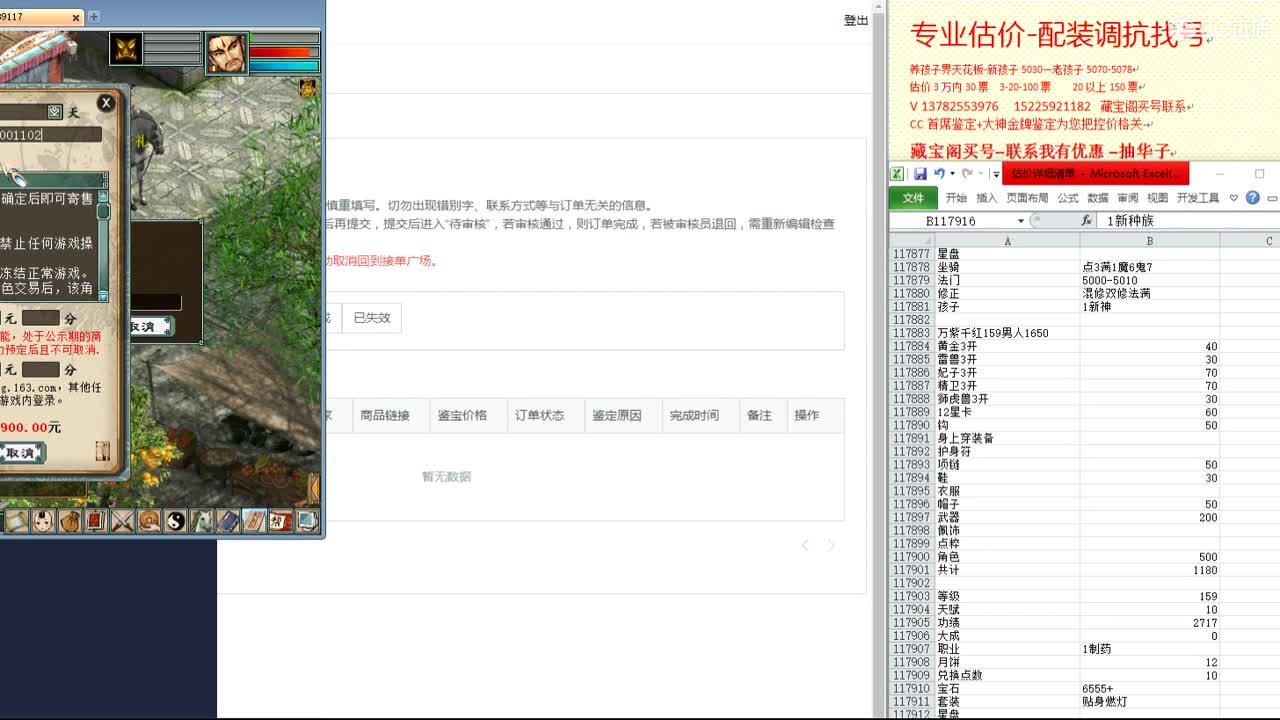Click the coin-giving hand icon in game toolbar
1280x720 pixels.
pyautogui.click(x=149, y=521)
